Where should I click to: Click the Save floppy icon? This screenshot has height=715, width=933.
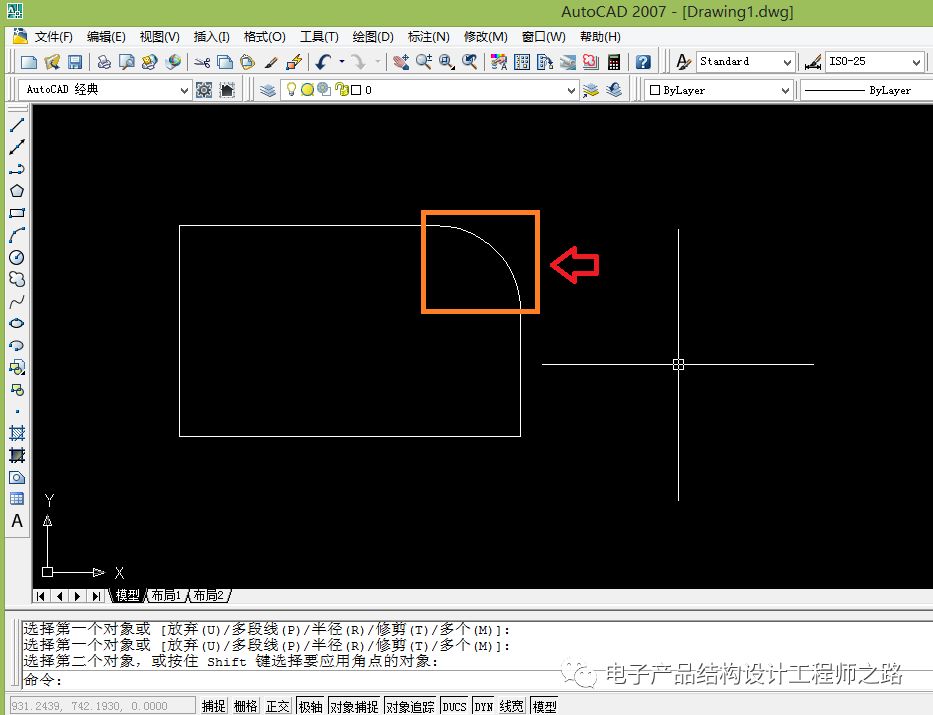tap(75, 62)
